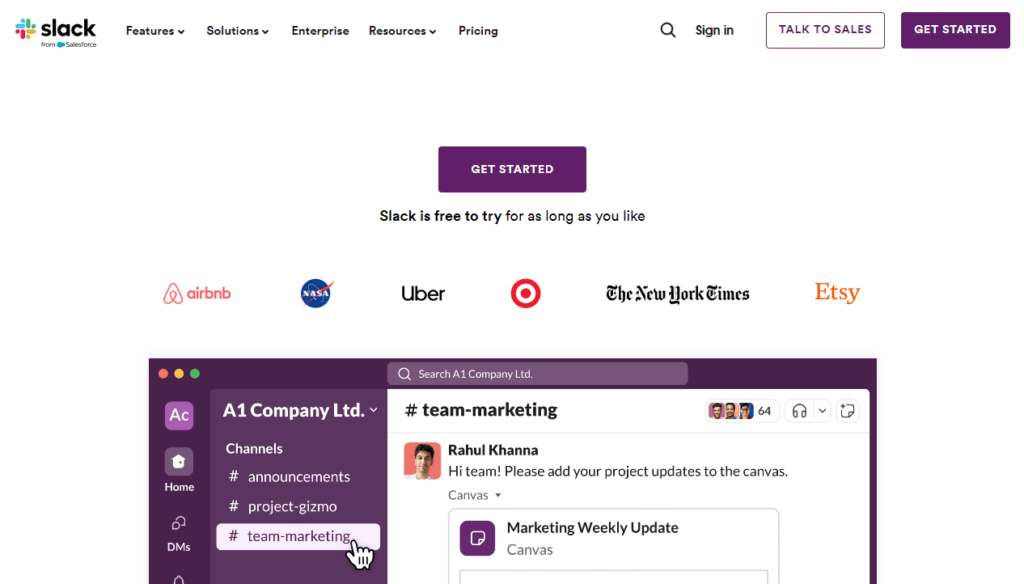Screen dimensions: 1024x584
Task: Open the Marketing Weekly Update canvas icon
Action: (477, 538)
